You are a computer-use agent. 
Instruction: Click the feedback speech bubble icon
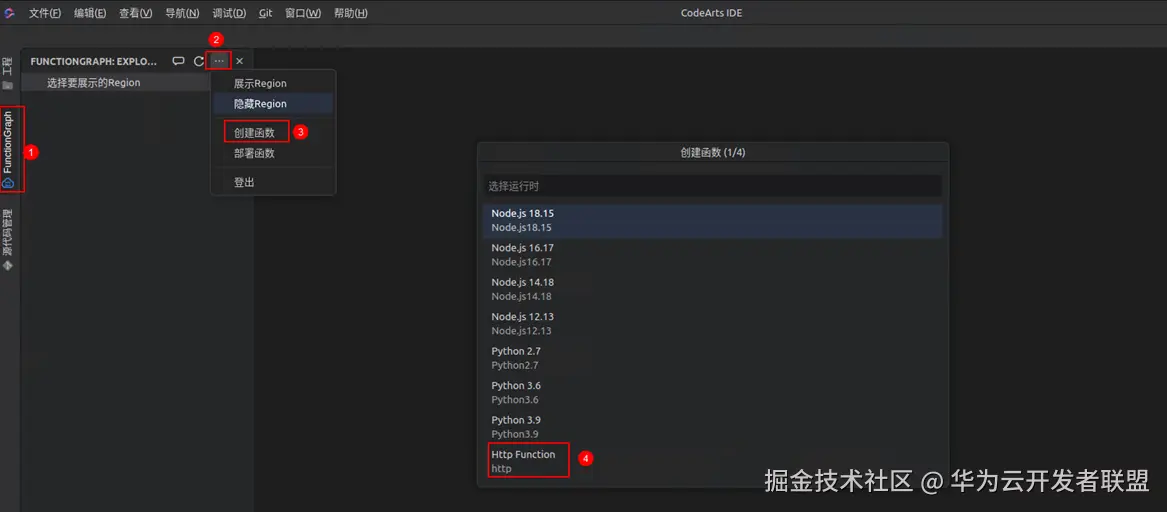[178, 61]
